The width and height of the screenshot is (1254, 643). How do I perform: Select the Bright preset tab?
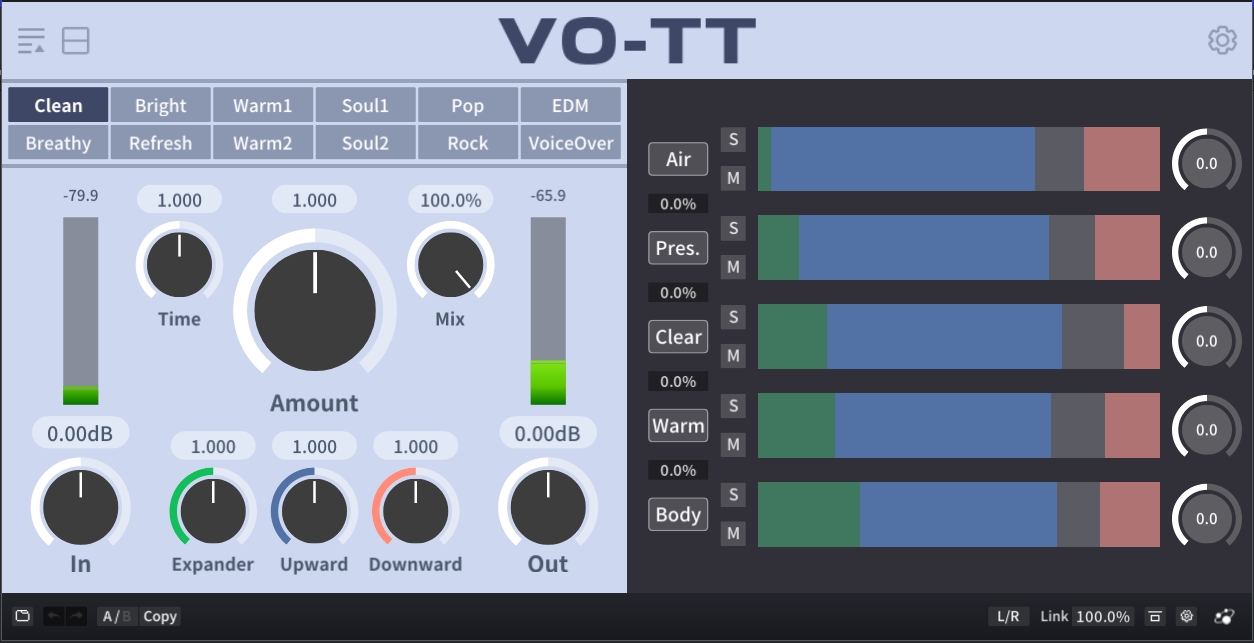(x=160, y=105)
